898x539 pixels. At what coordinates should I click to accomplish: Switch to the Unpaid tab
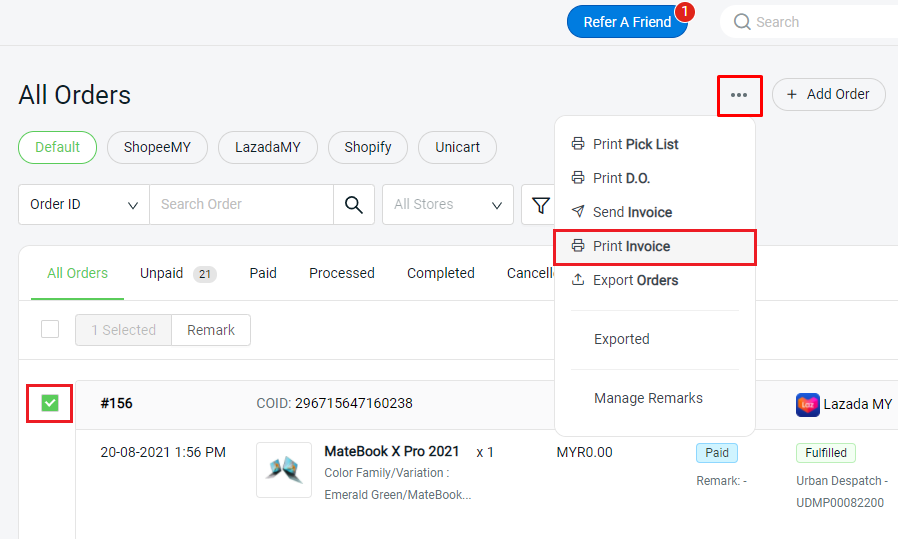coord(162,273)
